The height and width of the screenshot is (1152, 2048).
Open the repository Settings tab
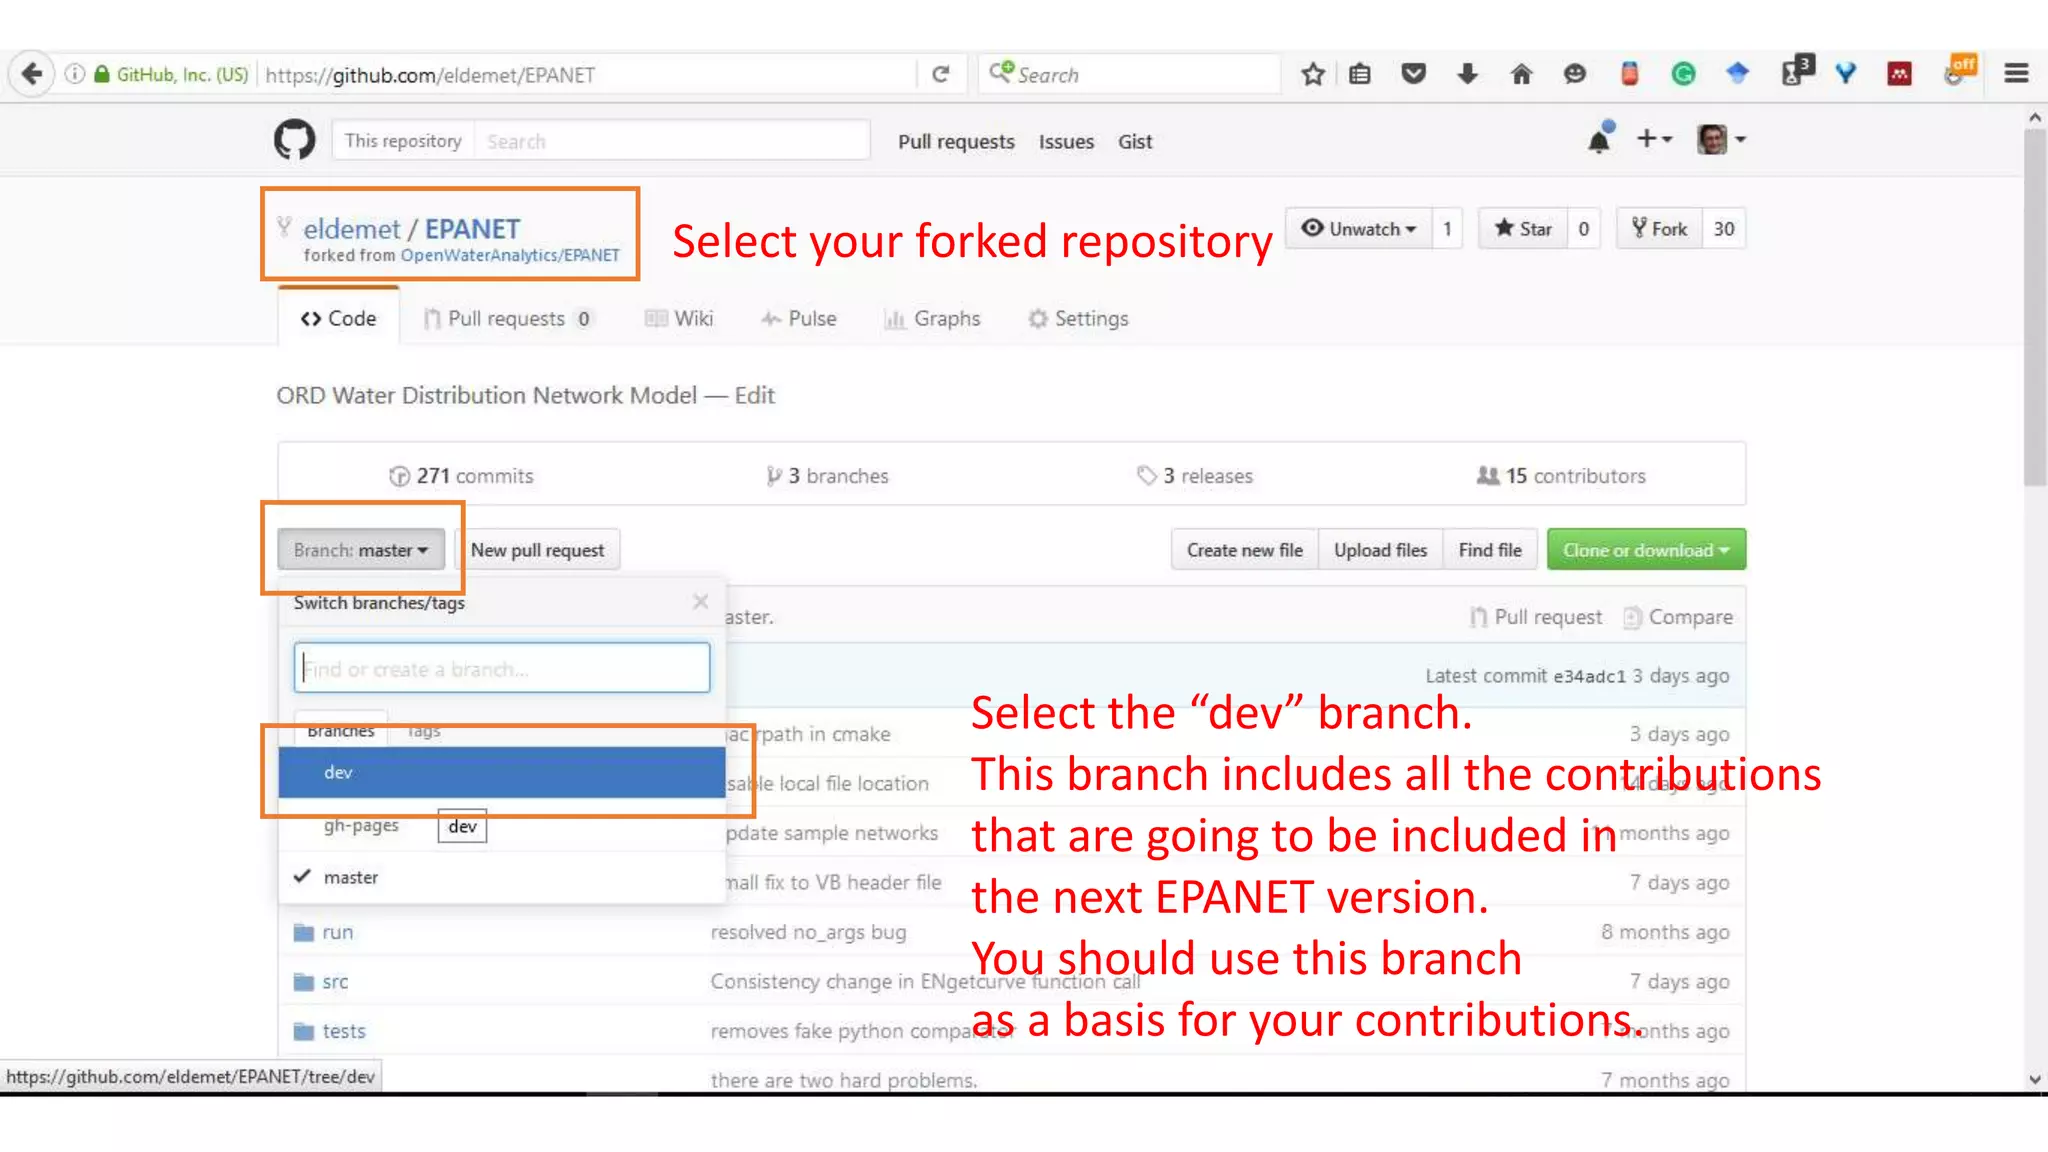(x=1078, y=318)
